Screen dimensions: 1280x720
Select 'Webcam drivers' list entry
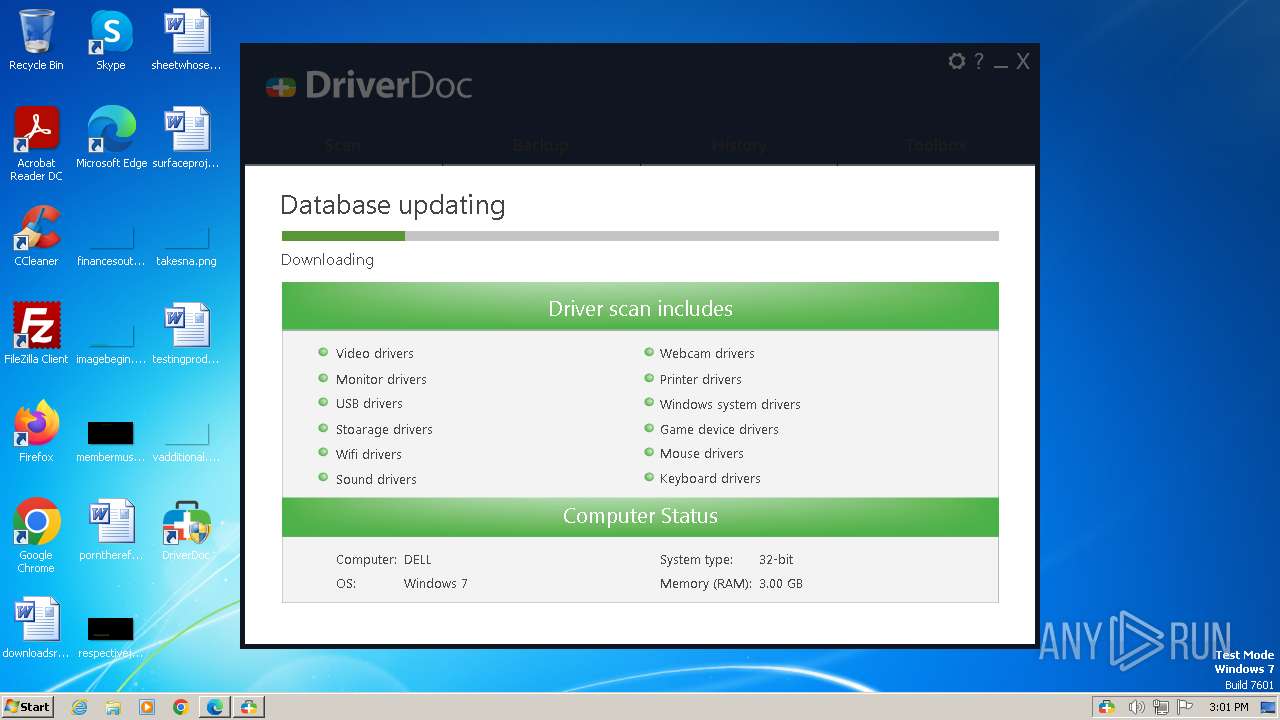point(707,353)
